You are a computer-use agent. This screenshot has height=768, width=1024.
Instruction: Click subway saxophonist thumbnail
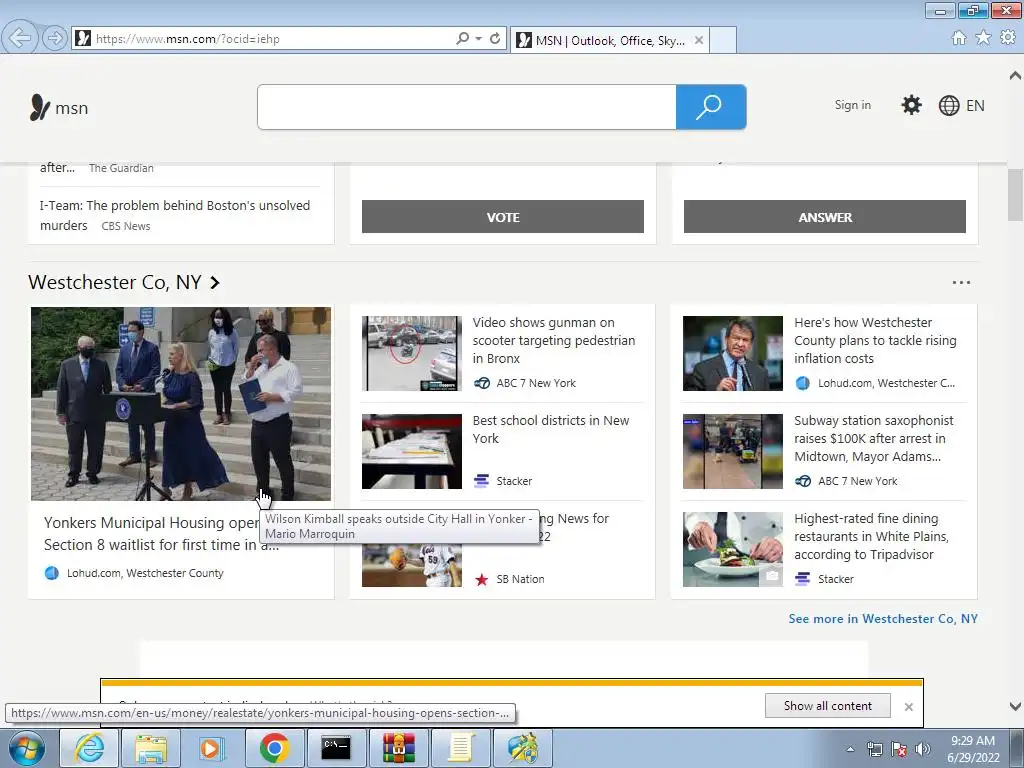pyautogui.click(x=733, y=451)
